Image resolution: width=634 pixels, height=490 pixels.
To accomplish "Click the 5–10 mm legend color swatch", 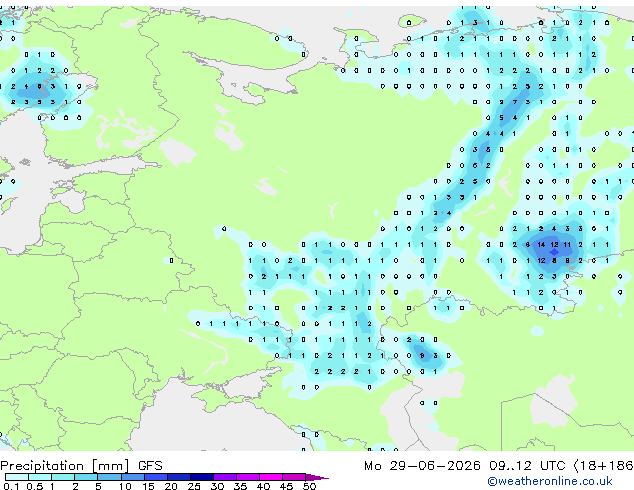I will point(109,477).
